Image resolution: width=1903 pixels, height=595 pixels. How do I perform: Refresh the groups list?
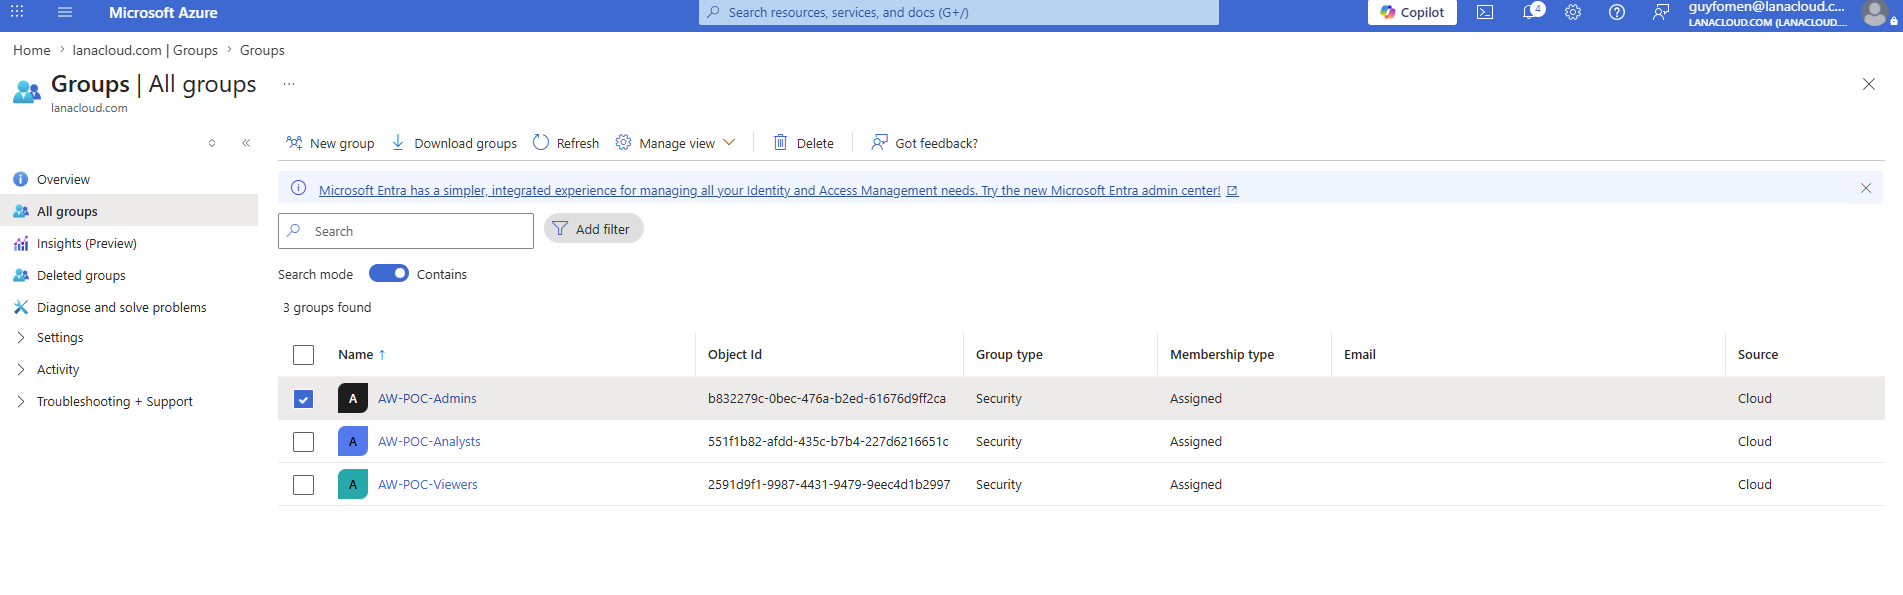(566, 143)
